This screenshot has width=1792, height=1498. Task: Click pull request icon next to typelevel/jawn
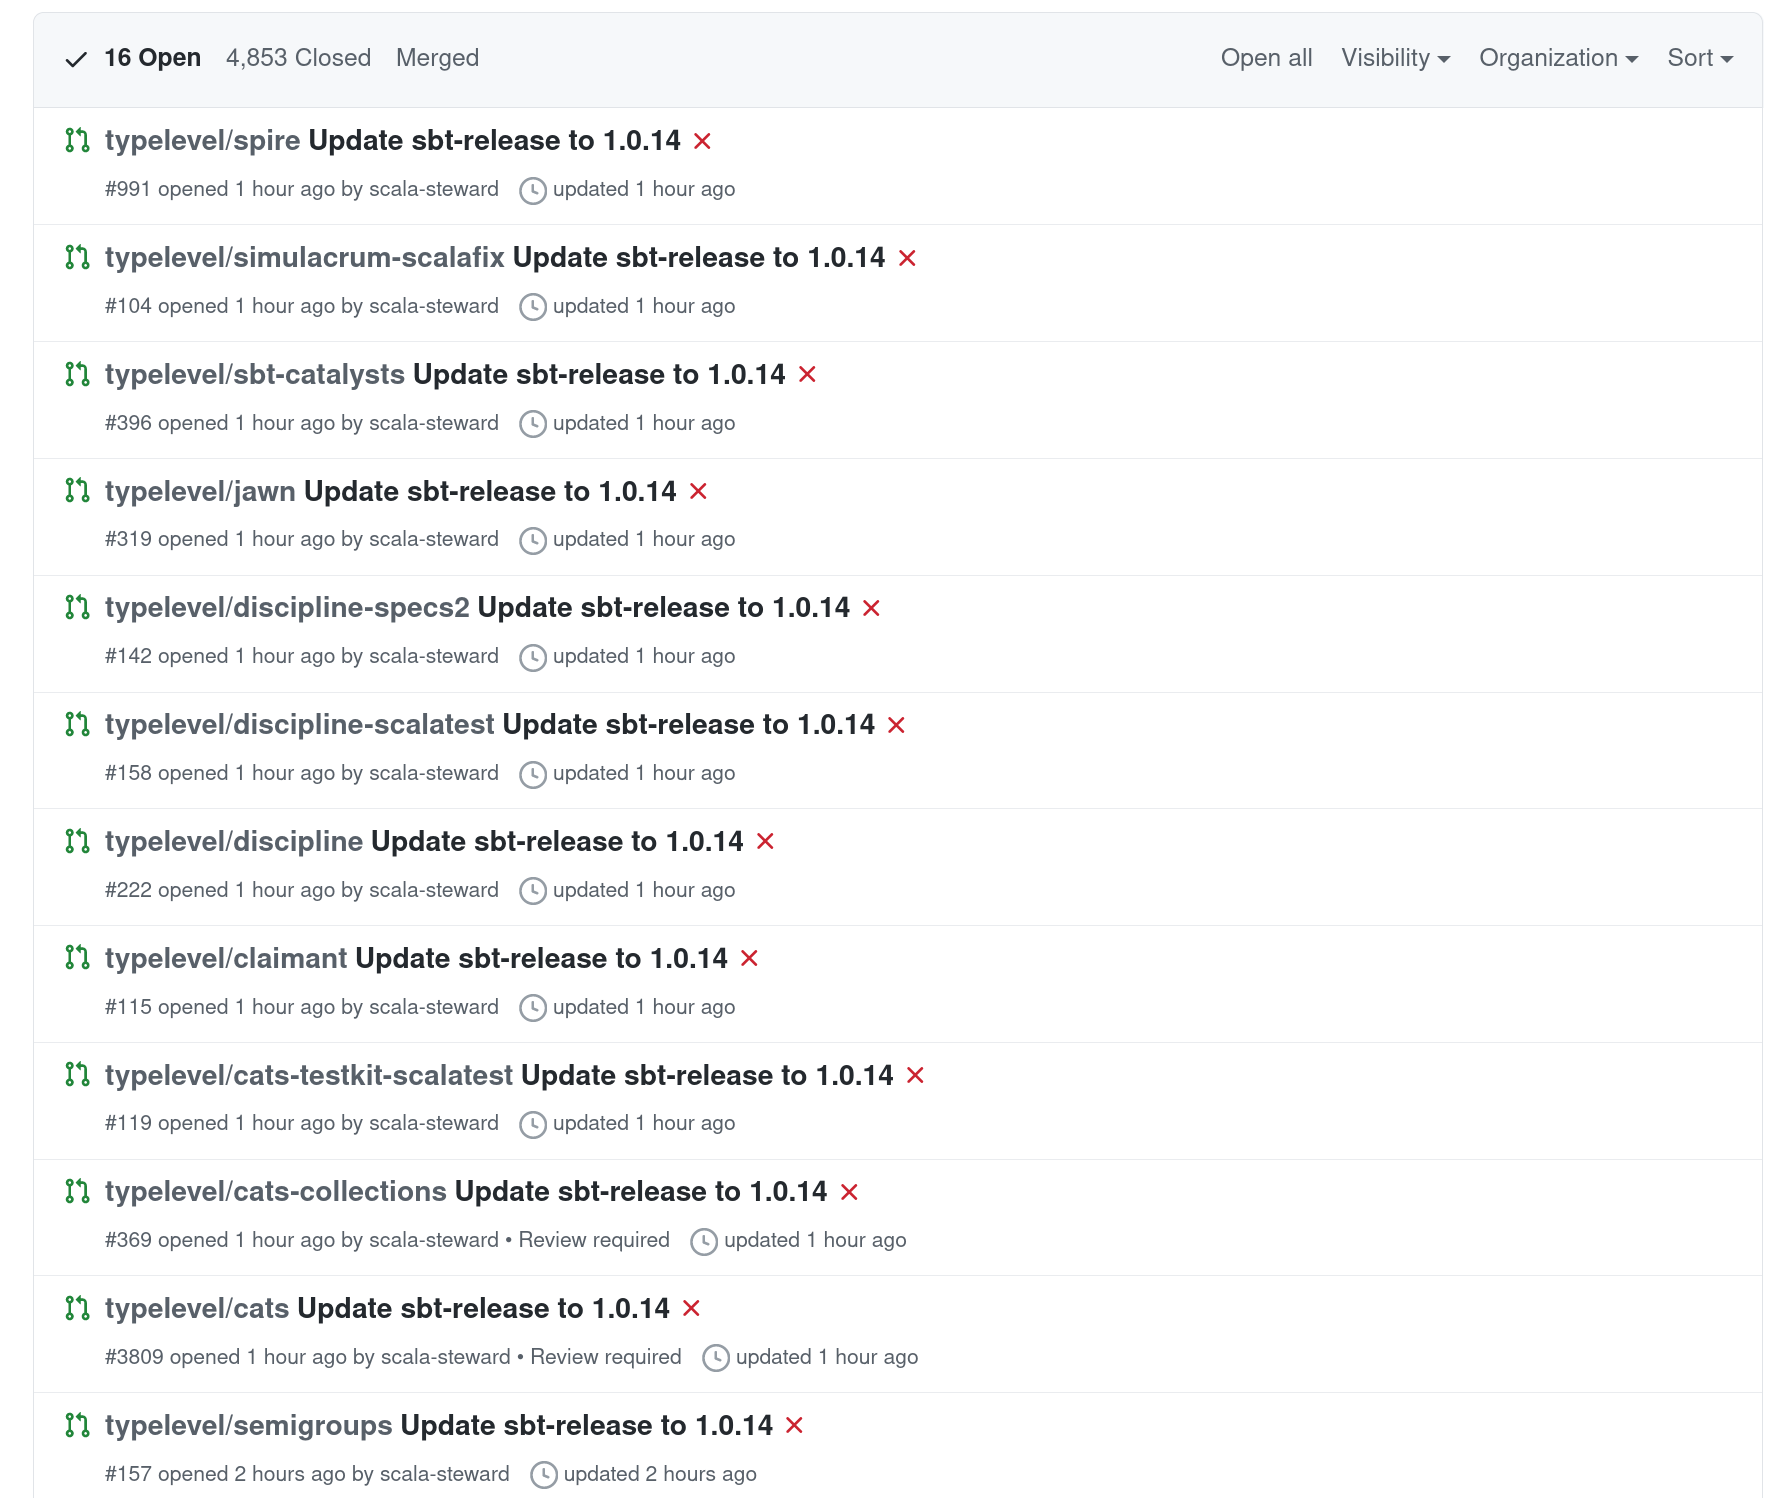[x=77, y=490]
